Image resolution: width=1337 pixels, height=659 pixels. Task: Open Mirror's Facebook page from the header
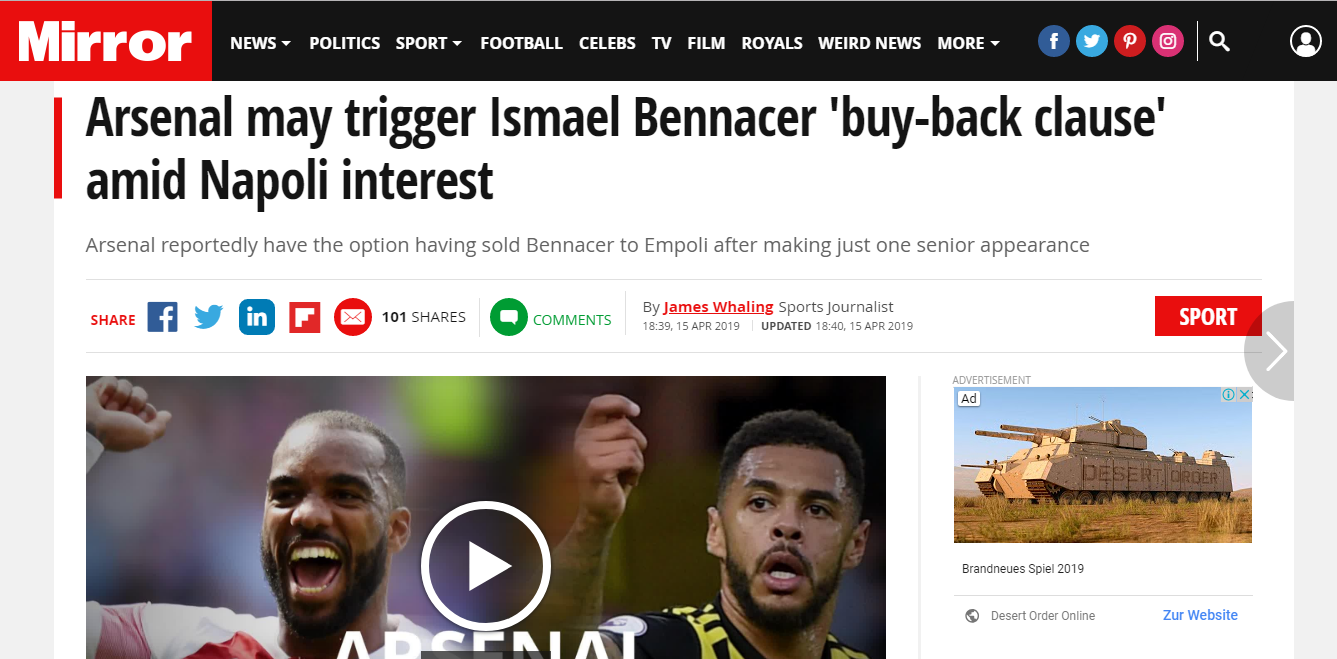click(1053, 41)
